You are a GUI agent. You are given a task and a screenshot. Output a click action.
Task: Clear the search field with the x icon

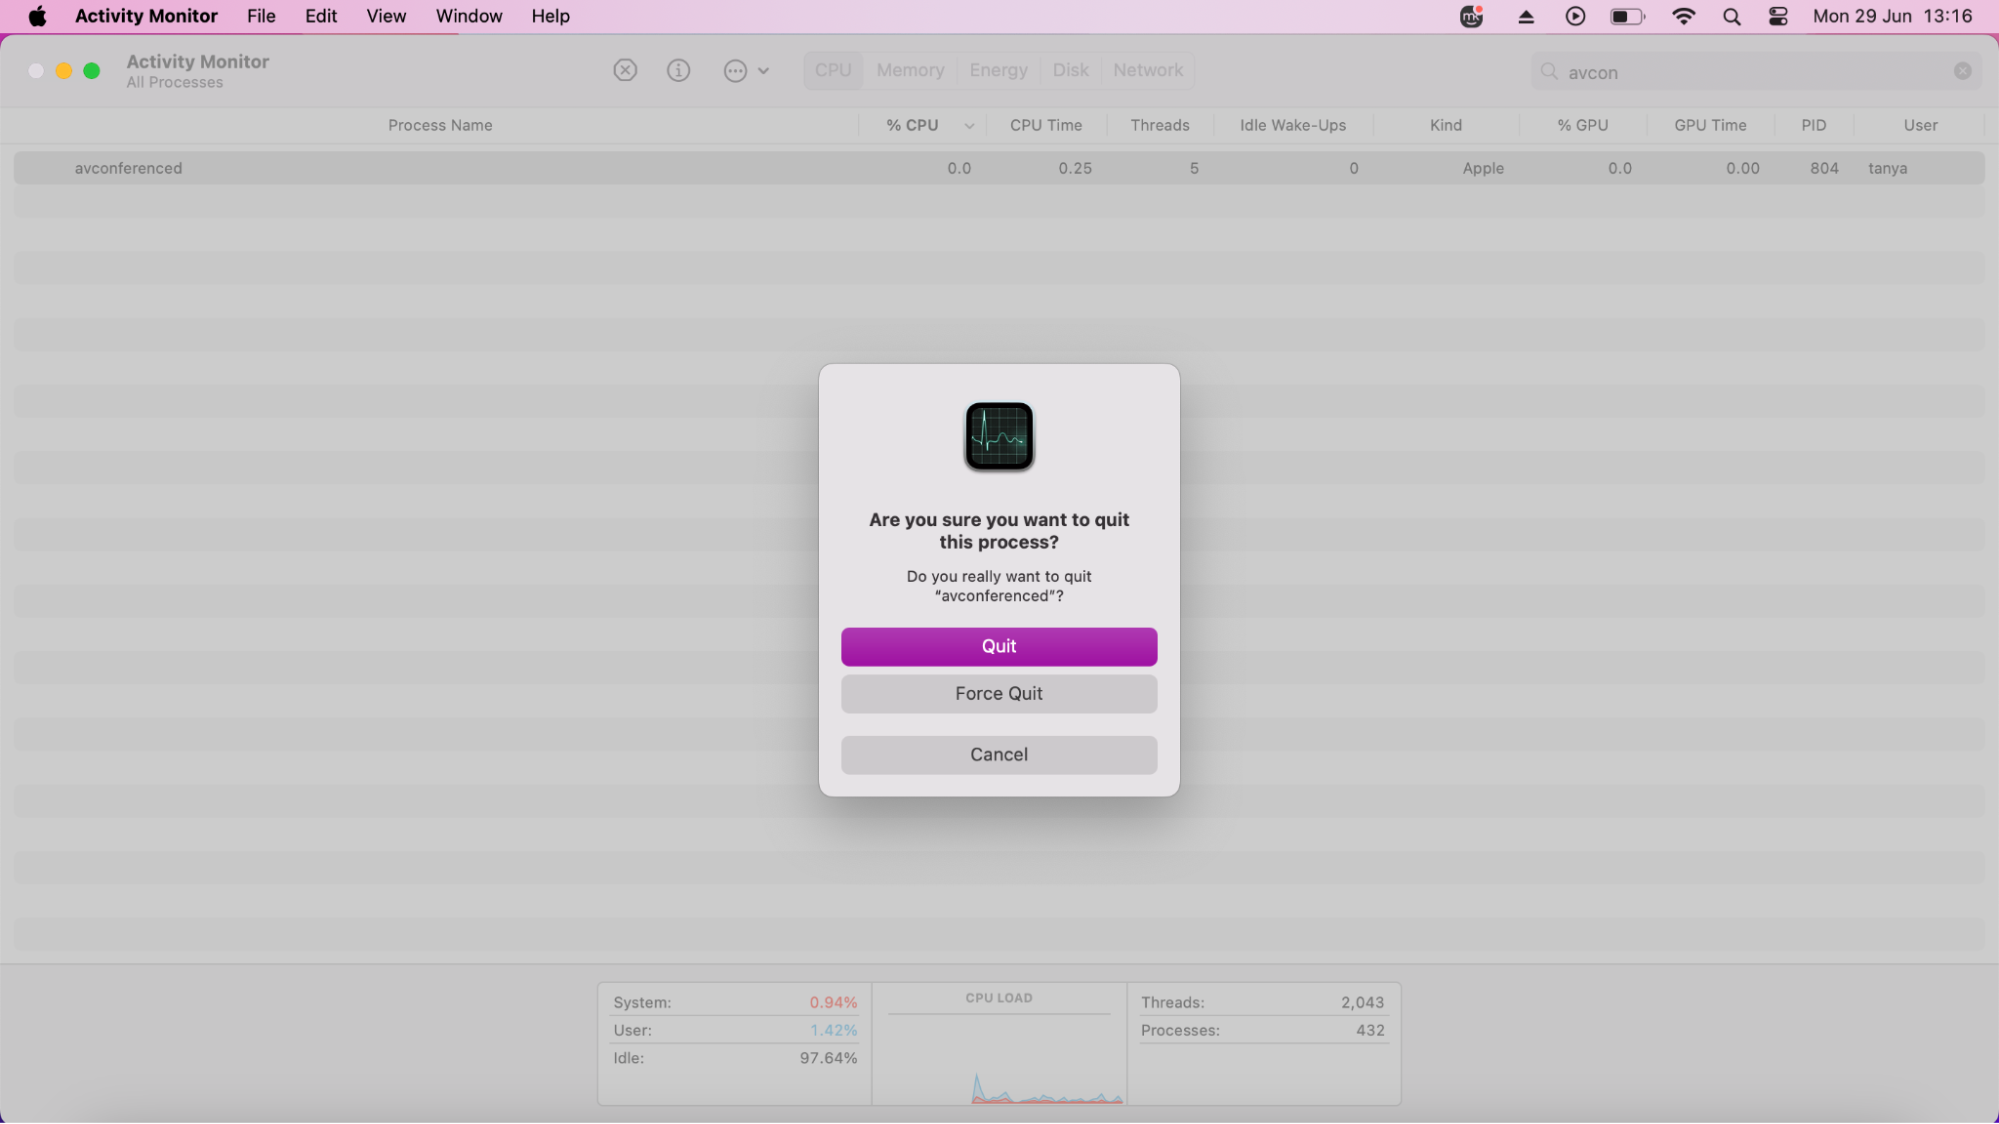click(1963, 71)
